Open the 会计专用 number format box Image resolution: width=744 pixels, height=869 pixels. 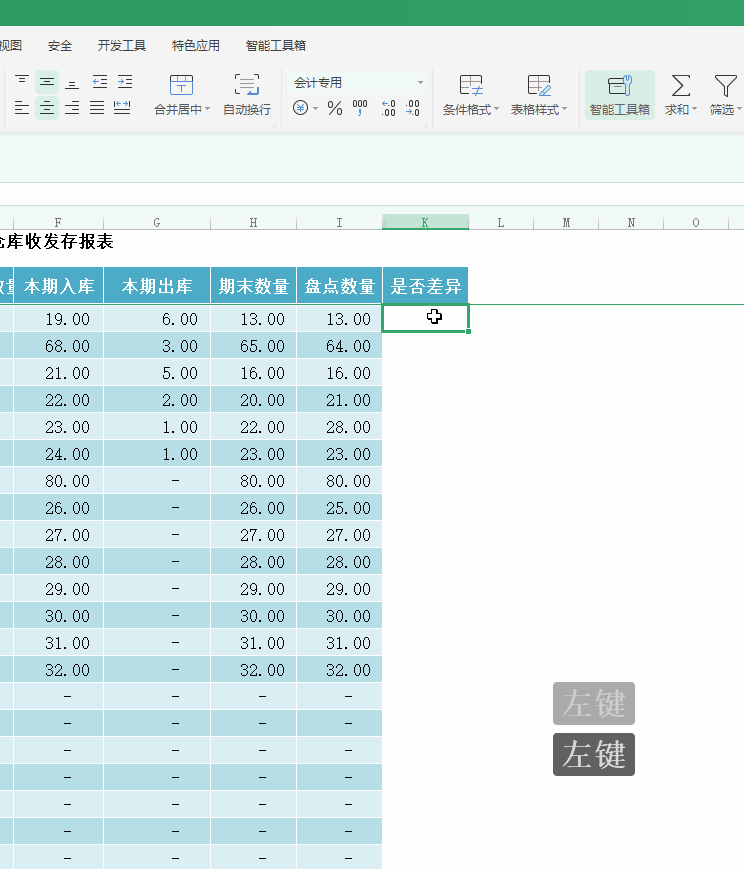tap(358, 83)
